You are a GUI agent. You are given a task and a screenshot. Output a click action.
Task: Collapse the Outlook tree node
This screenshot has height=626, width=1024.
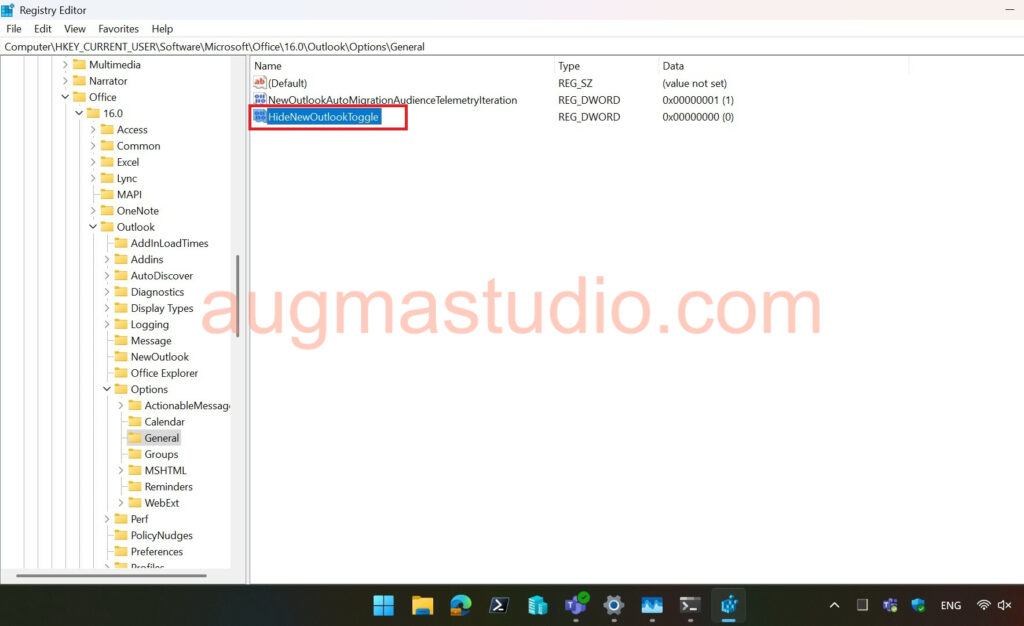[93, 227]
